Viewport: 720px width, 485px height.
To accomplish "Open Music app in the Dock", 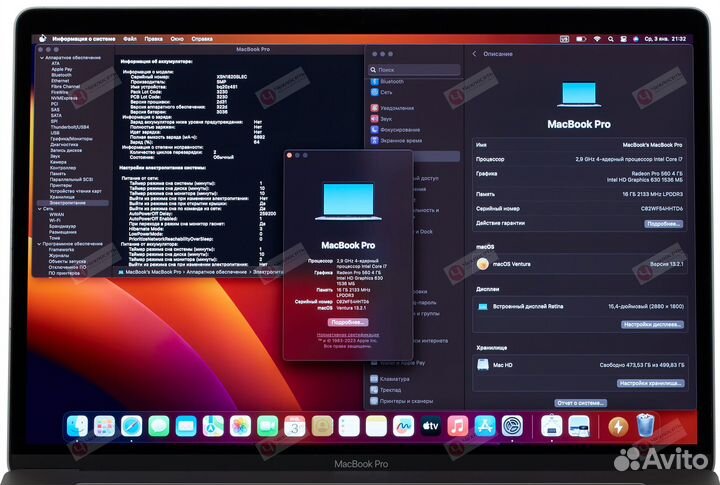I will pyautogui.click(x=458, y=426).
